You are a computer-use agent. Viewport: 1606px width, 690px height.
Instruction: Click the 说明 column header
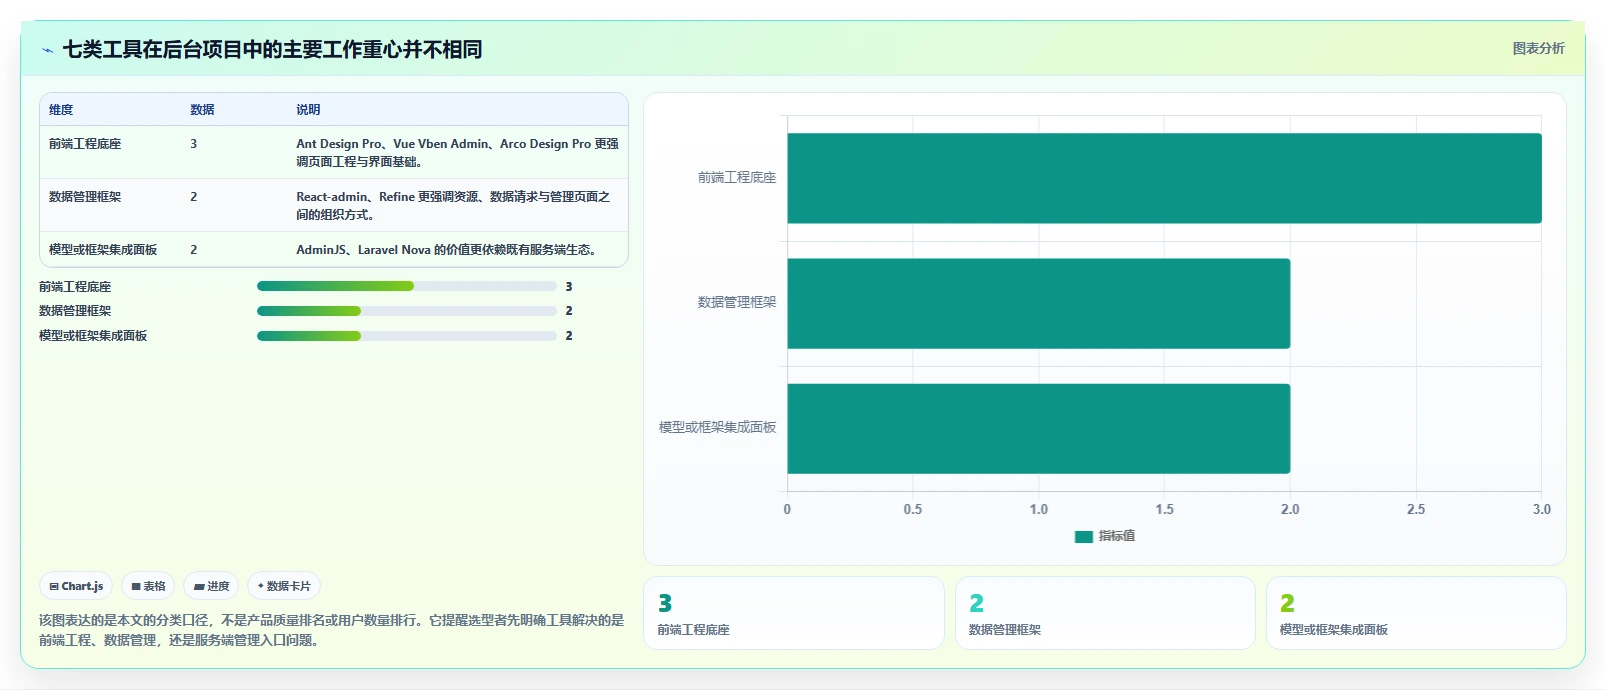pos(308,110)
